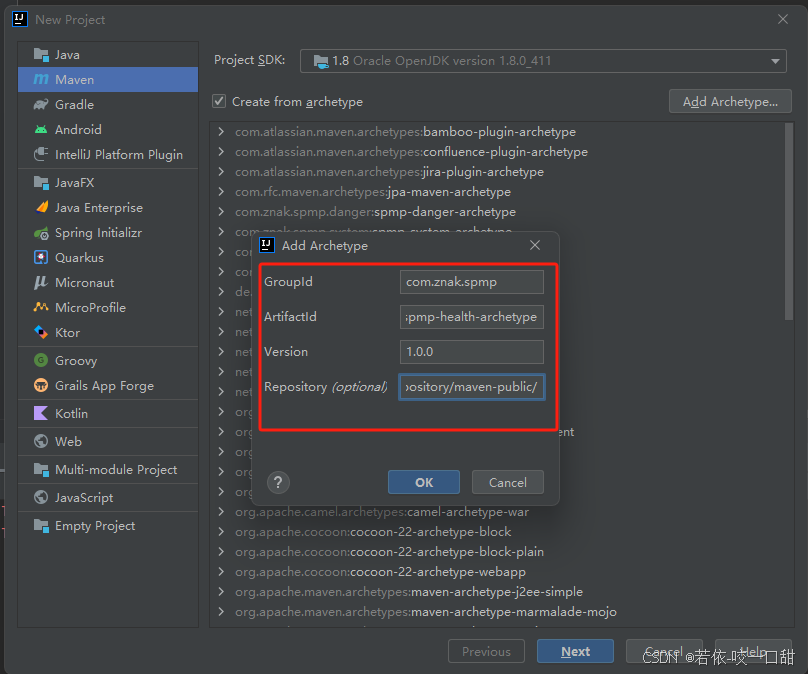Select the Java project type icon
This screenshot has width=808, height=674.
click(41, 55)
